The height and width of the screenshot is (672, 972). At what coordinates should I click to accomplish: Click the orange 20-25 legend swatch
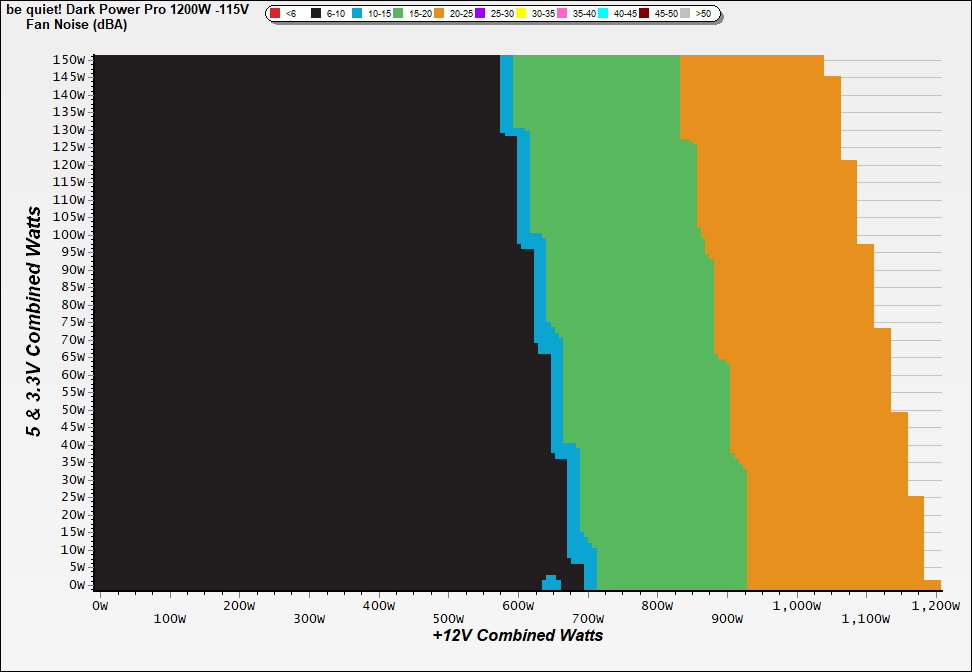[x=439, y=14]
